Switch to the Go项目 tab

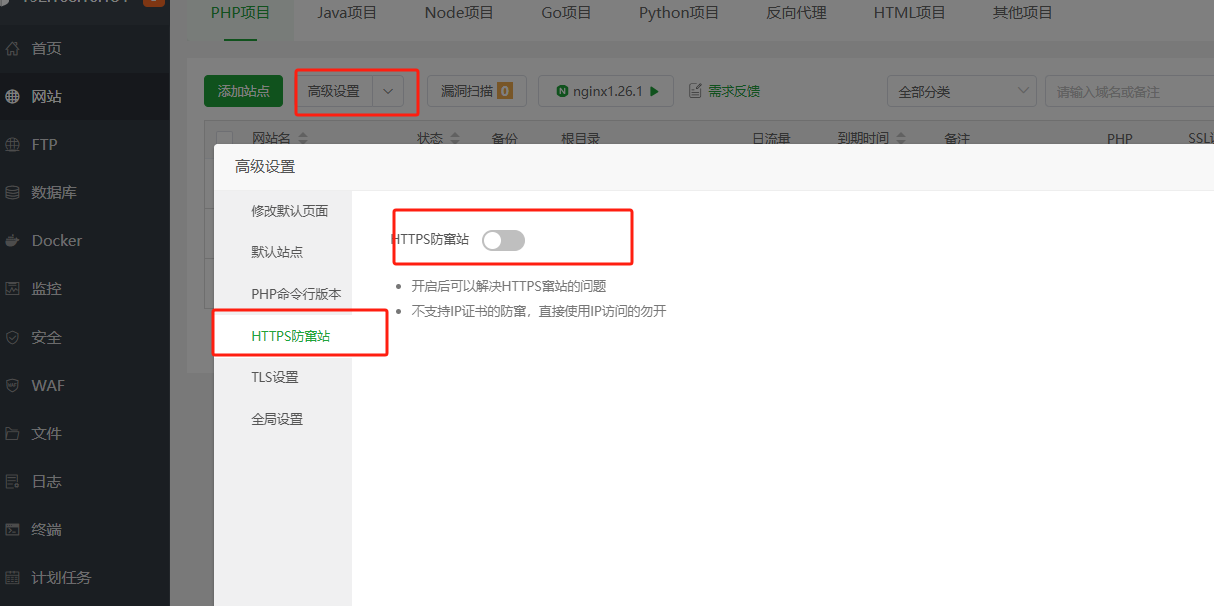coord(566,13)
